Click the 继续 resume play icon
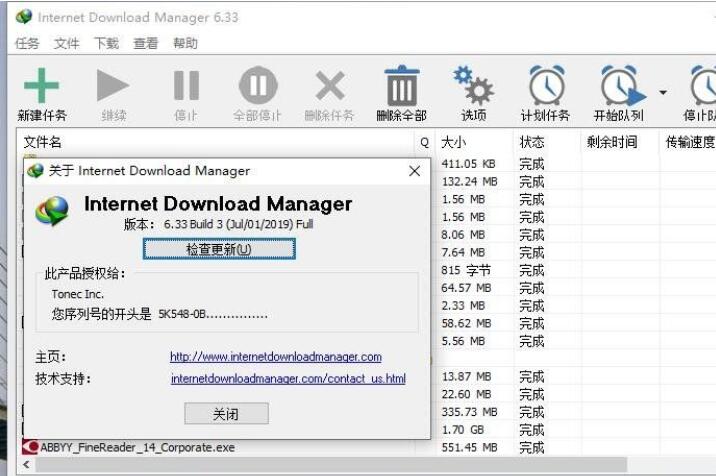The width and height of the screenshot is (716, 476). [x=113, y=85]
